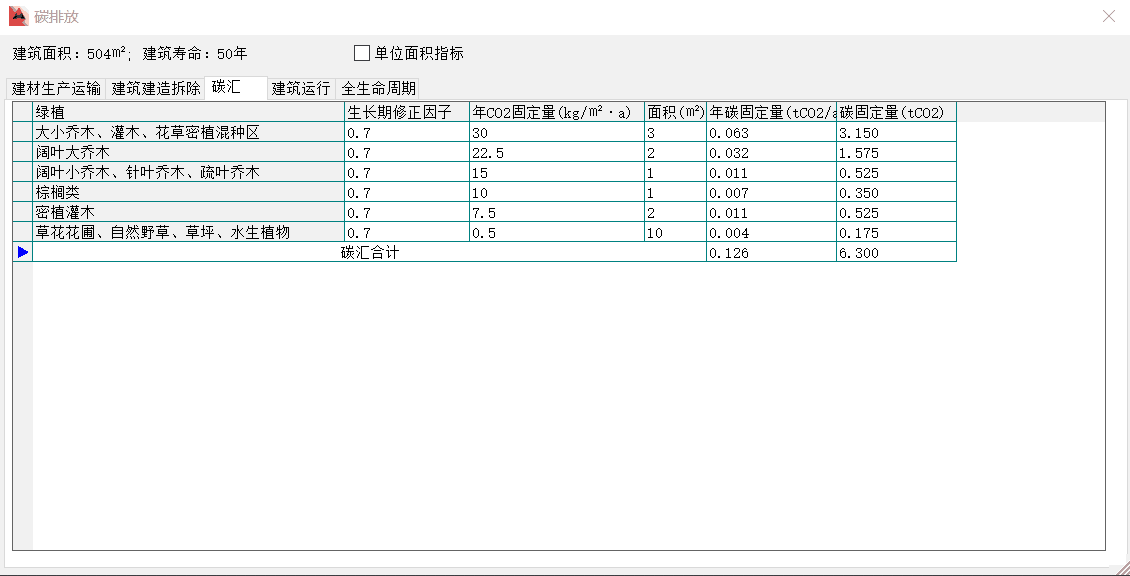Select the 阔叶大乔木 row name cell
1130x576 pixels.
click(188, 153)
